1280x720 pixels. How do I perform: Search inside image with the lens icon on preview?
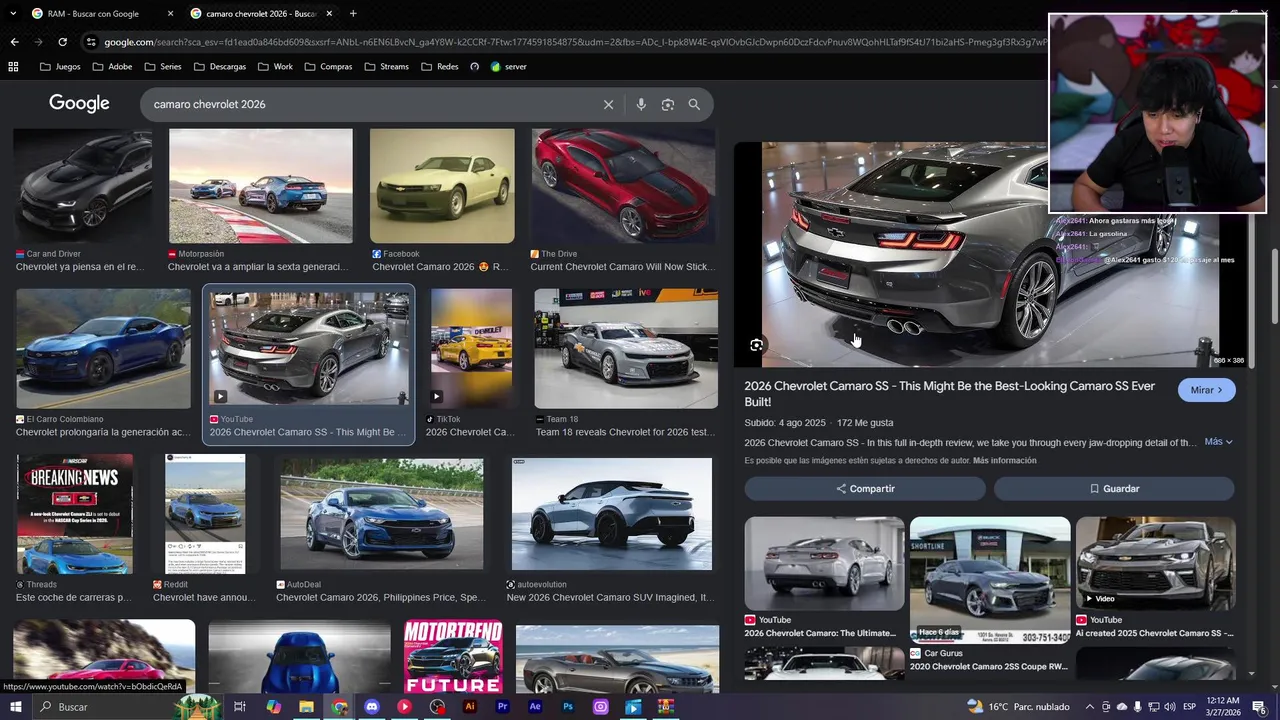click(x=757, y=345)
